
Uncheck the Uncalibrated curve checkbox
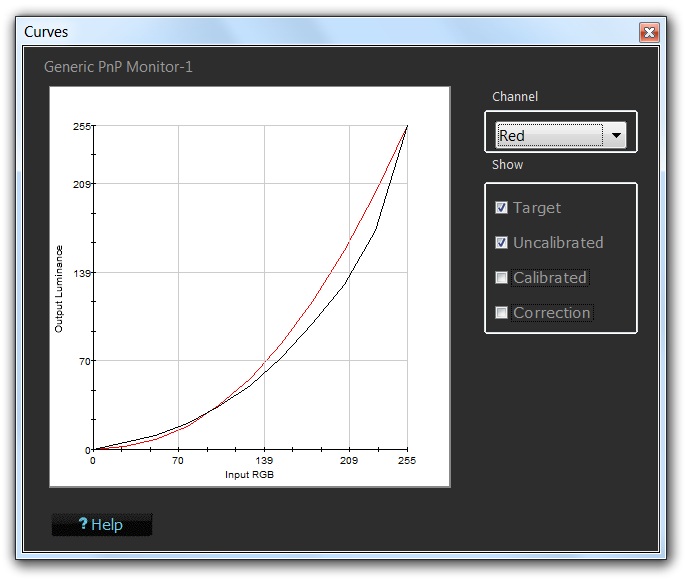click(x=501, y=242)
